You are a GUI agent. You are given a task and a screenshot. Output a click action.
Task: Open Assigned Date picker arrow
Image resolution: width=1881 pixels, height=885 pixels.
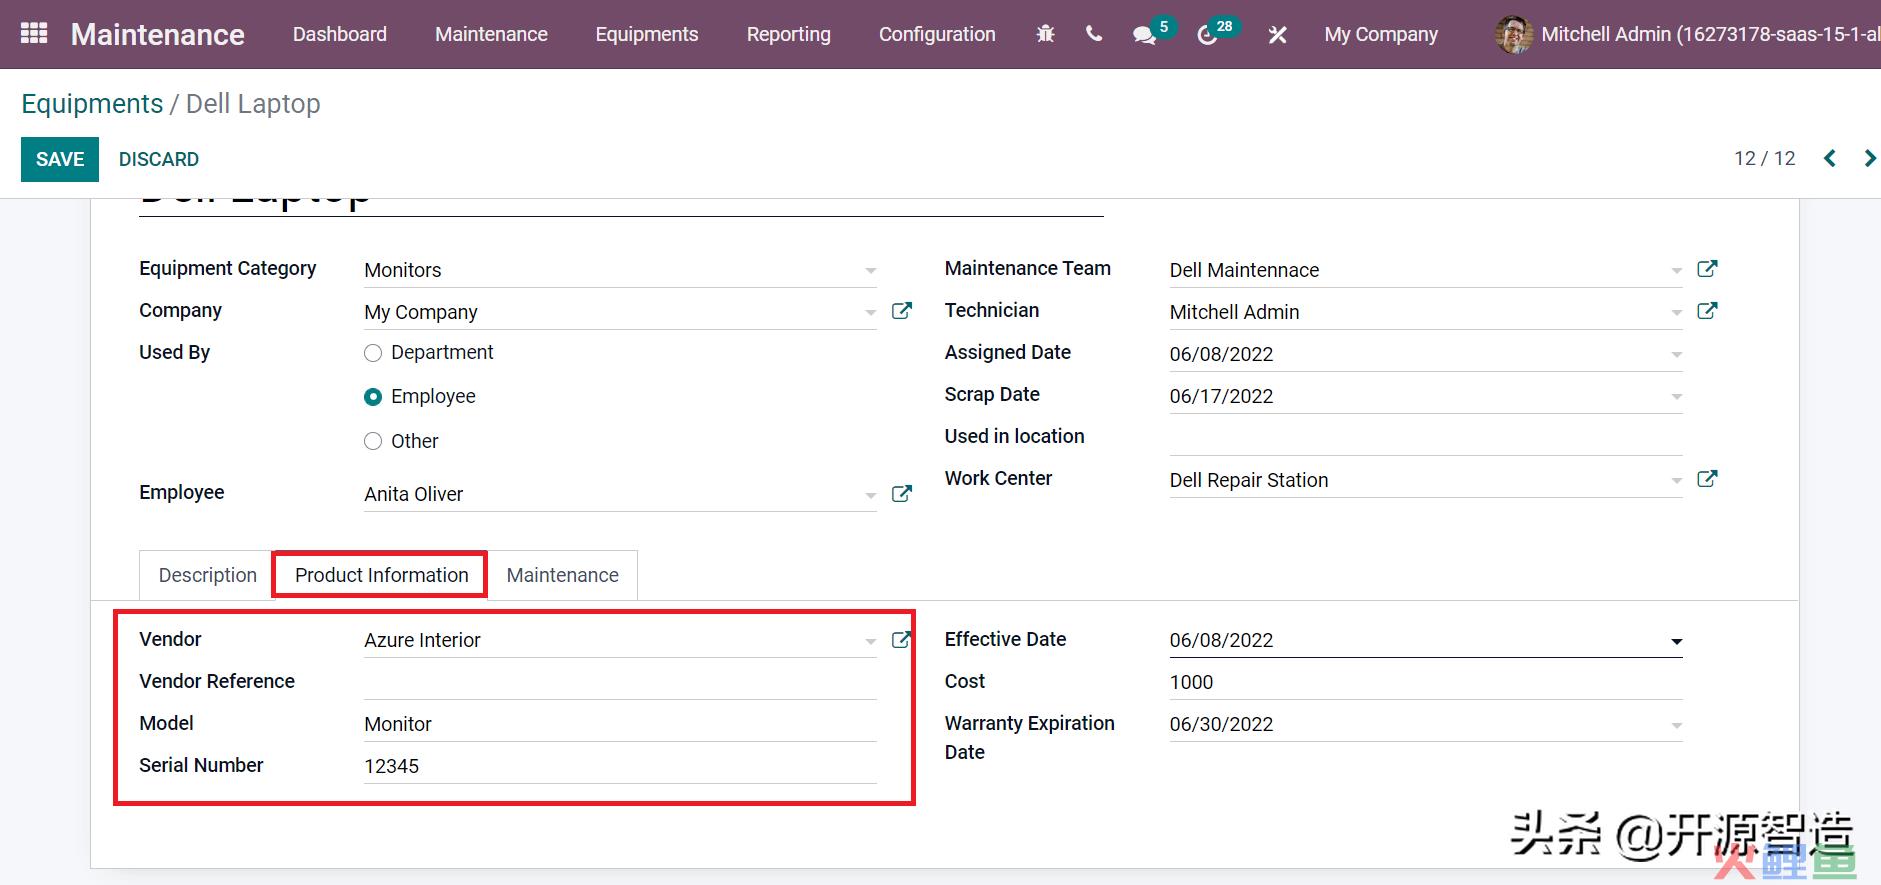click(x=1676, y=355)
